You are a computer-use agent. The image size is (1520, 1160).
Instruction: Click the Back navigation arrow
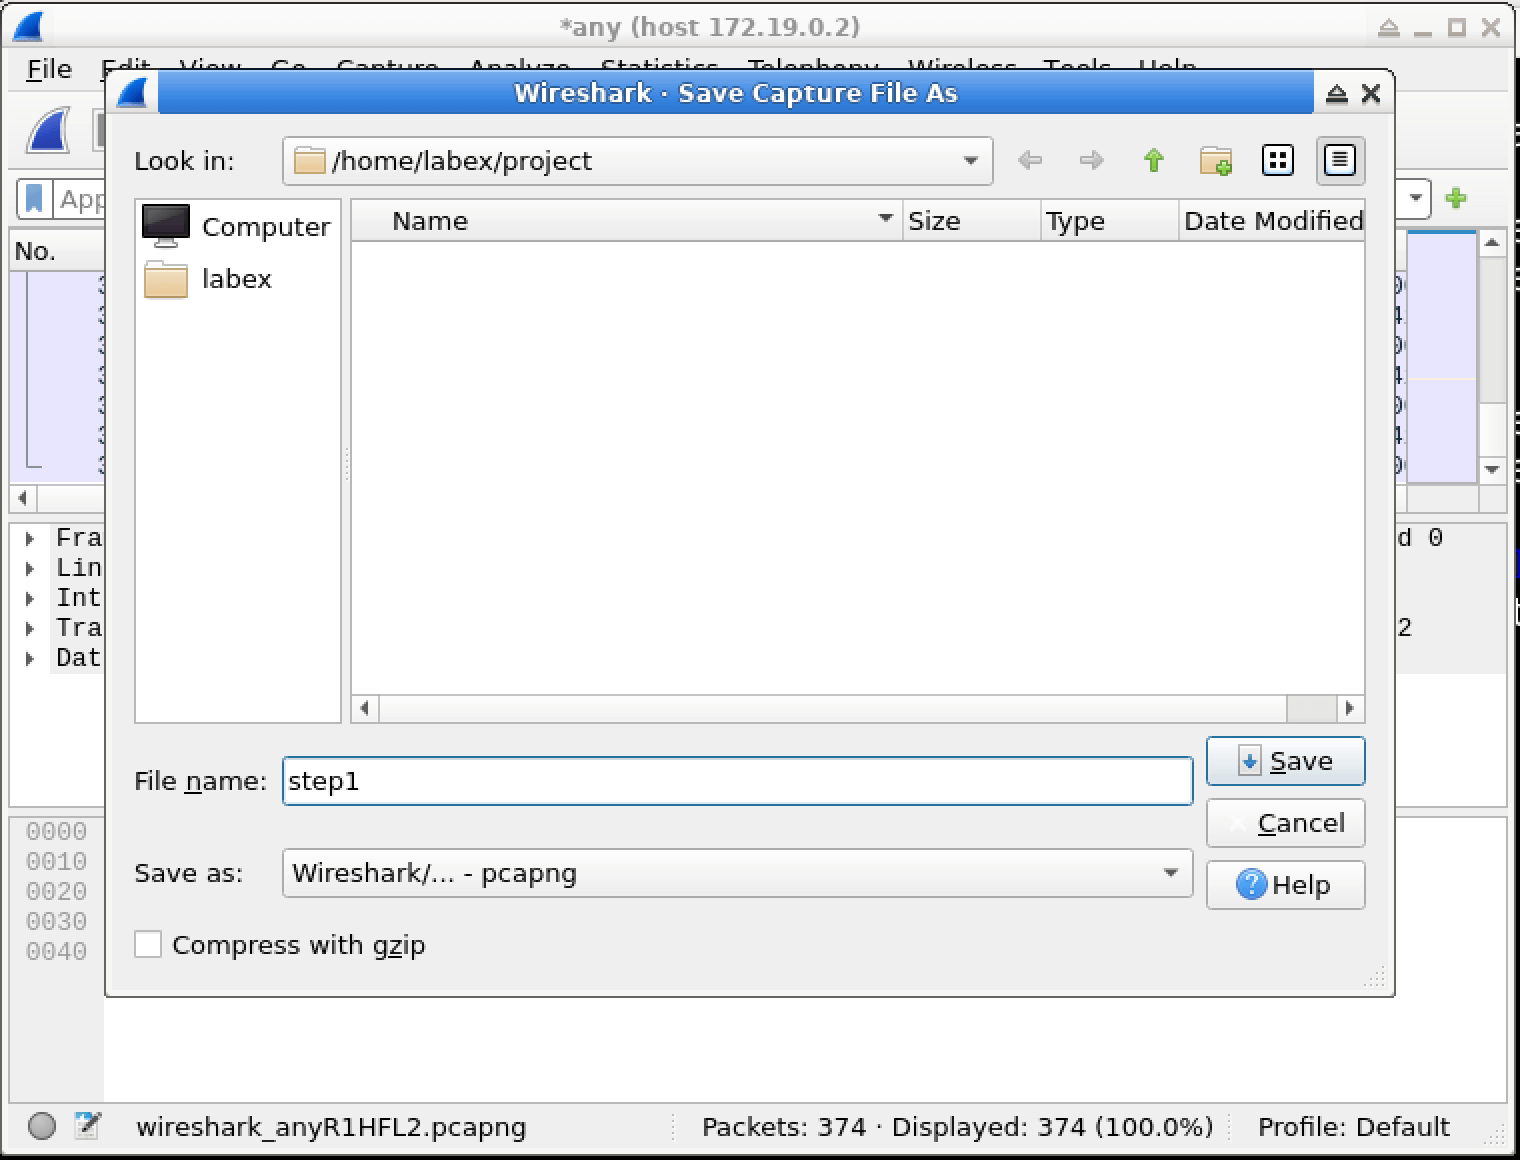[1029, 161]
